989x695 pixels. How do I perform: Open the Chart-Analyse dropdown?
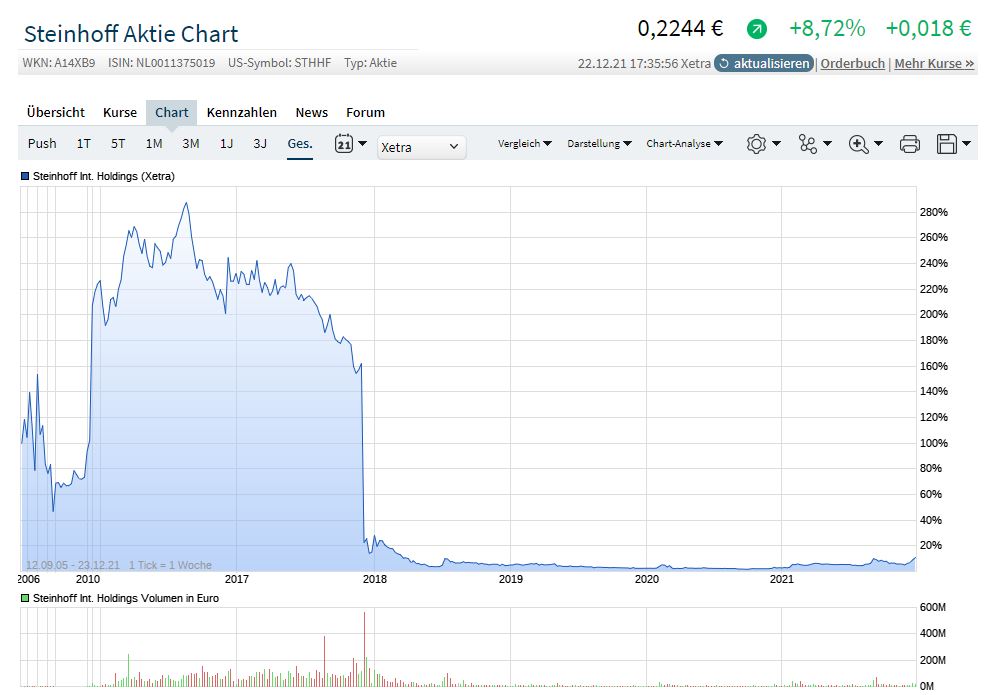point(684,144)
